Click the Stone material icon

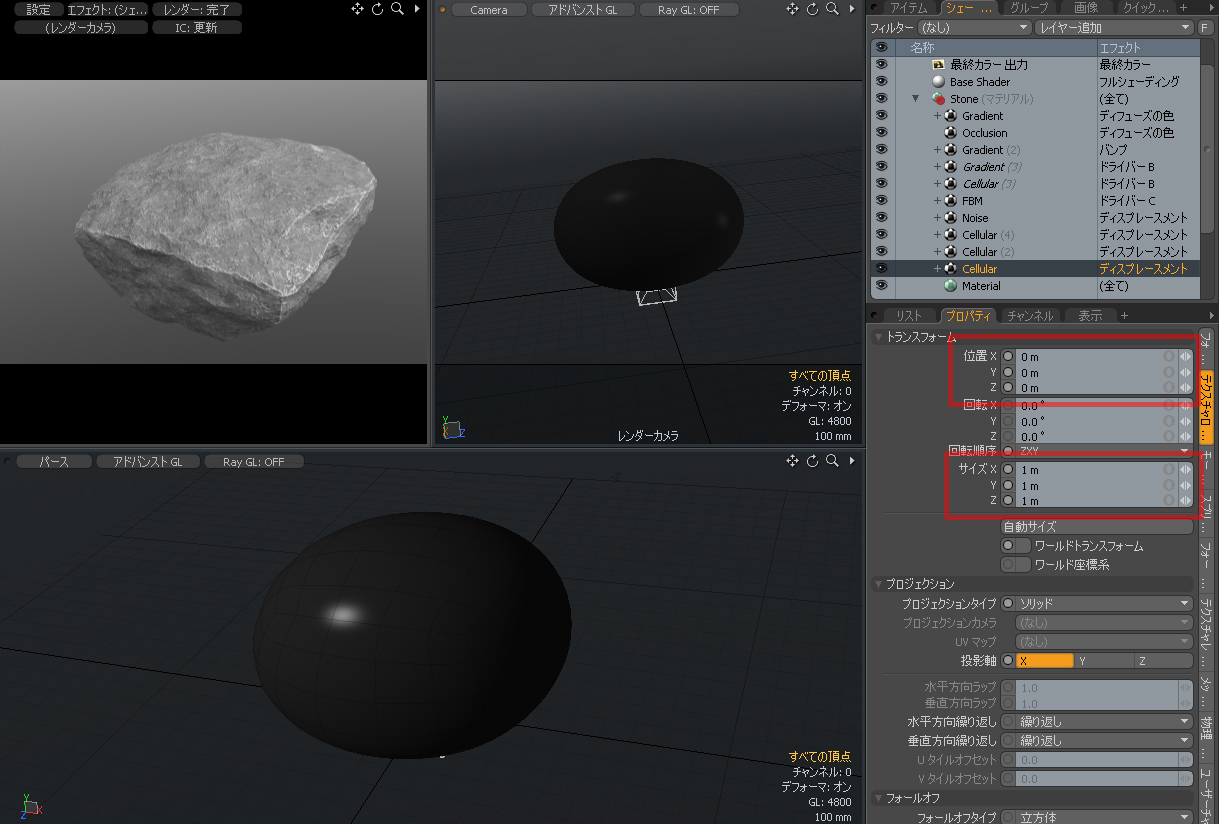click(x=938, y=99)
